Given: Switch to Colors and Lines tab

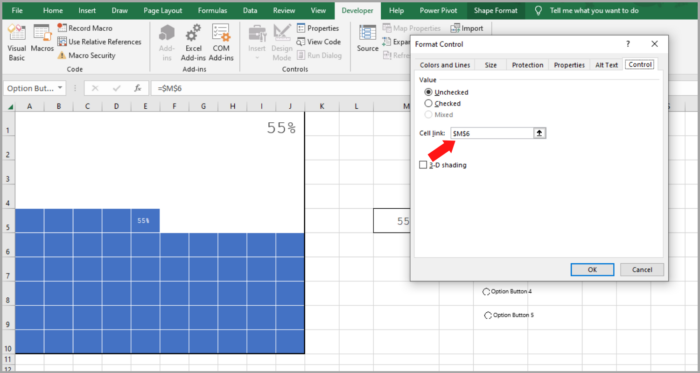Looking at the screenshot, I should pyautogui.click(x=445, y=65).
